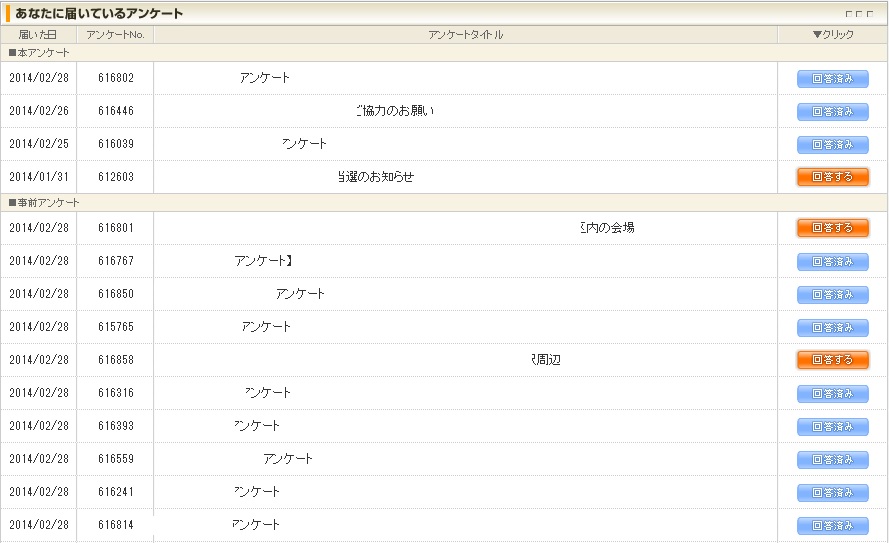Open the アンケート title in row 616241

click(x=257, y=491)
